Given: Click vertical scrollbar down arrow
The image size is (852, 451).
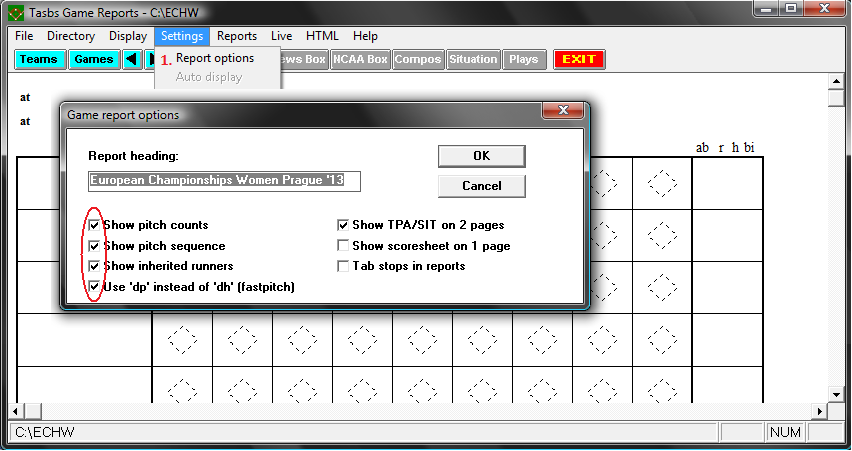Looking at the screenshot, I should click(836, 394).
